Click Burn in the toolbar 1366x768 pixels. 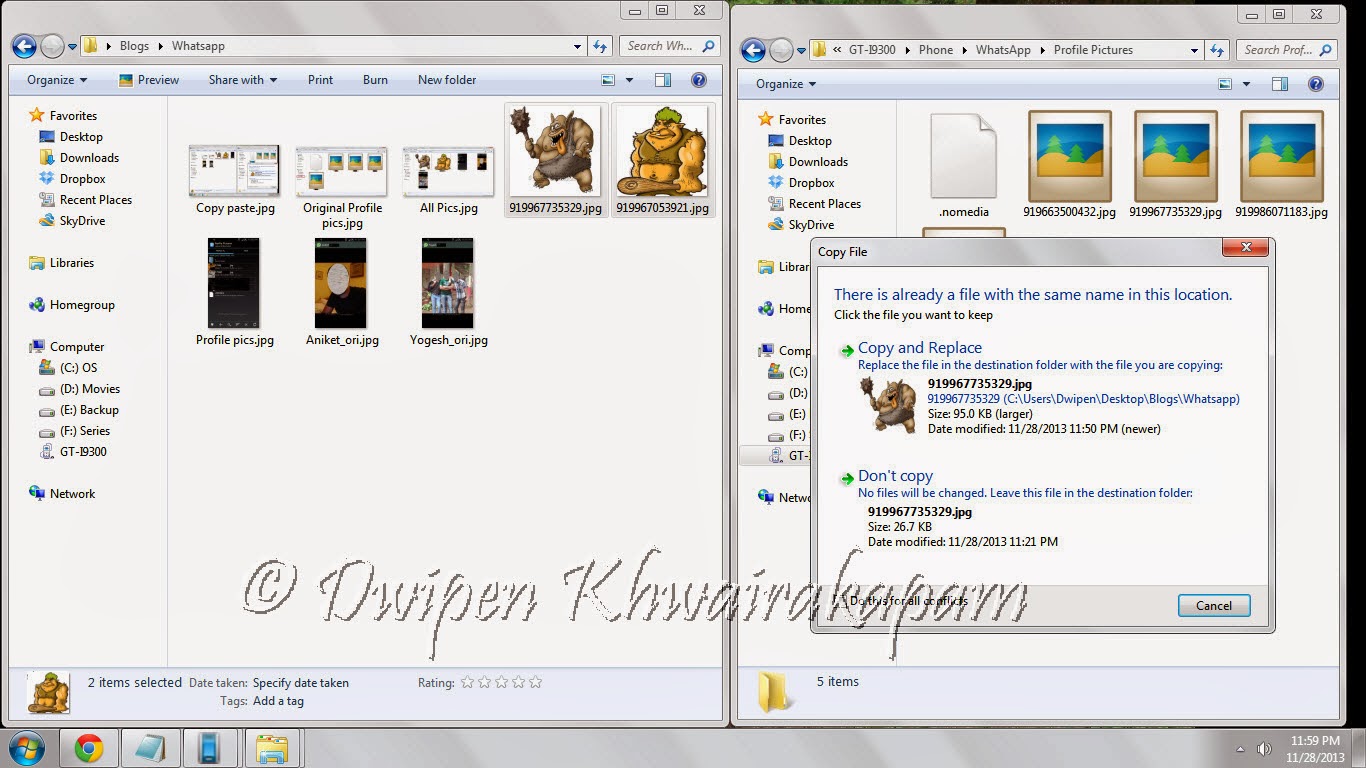(375, 80)
